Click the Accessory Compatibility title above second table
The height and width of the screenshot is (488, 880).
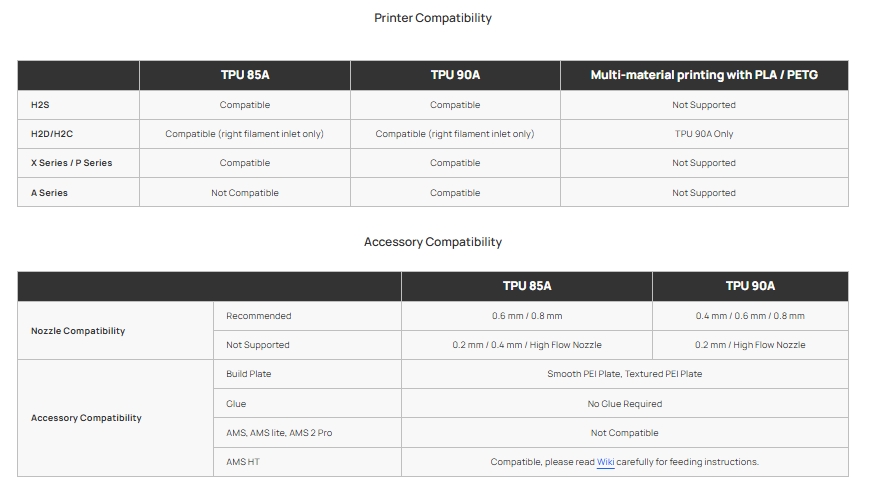(433, 242)
